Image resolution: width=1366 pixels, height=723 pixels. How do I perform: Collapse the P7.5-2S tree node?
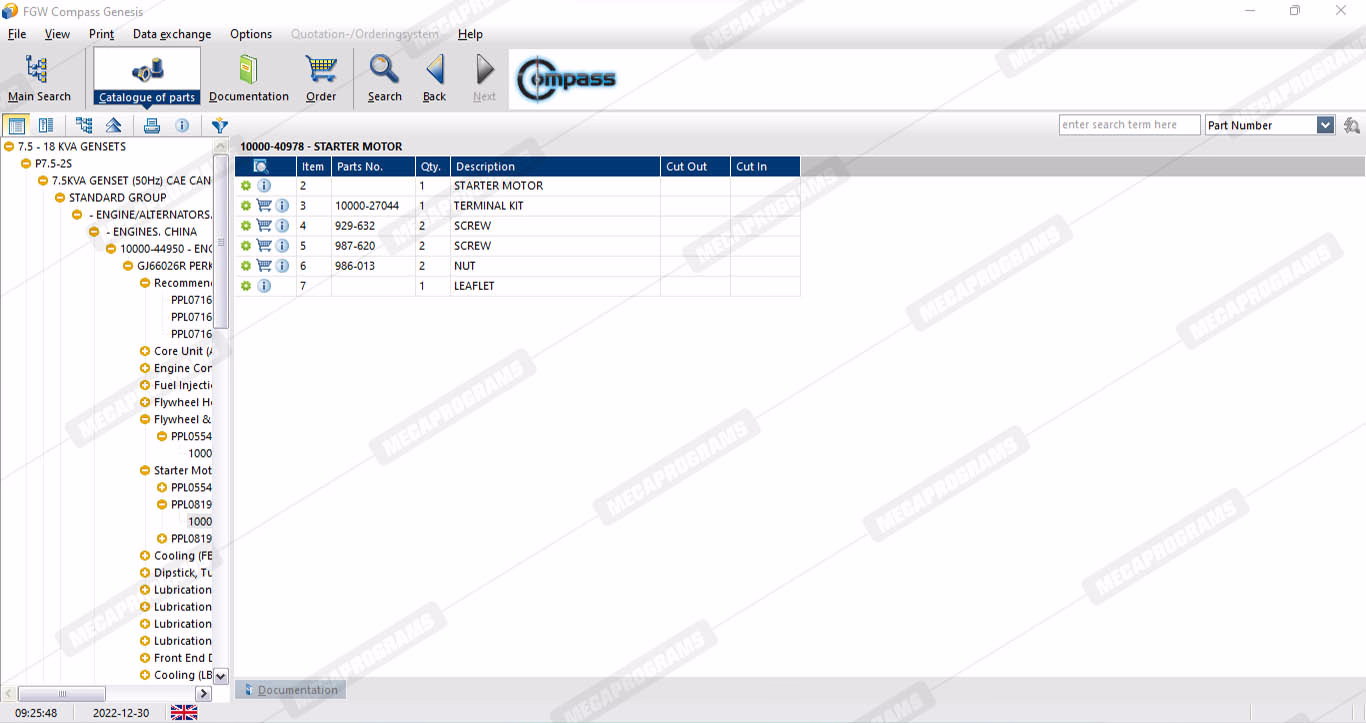(26, 164)
